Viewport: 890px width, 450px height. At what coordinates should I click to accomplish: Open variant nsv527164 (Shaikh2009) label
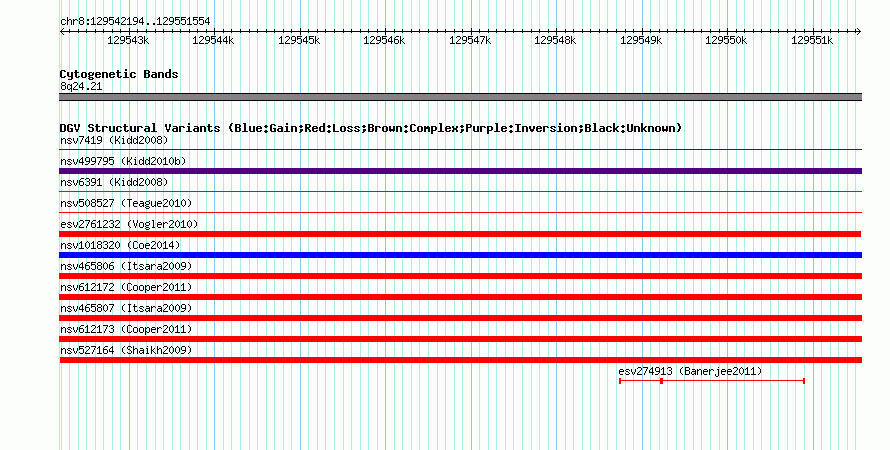pos(126,350)
